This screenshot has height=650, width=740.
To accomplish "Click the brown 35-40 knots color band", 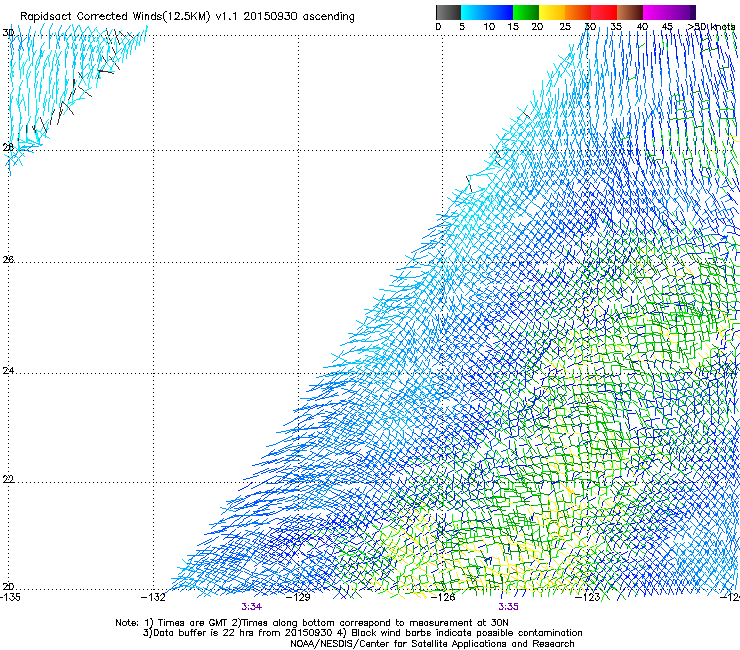I will [x=630, y=12].
